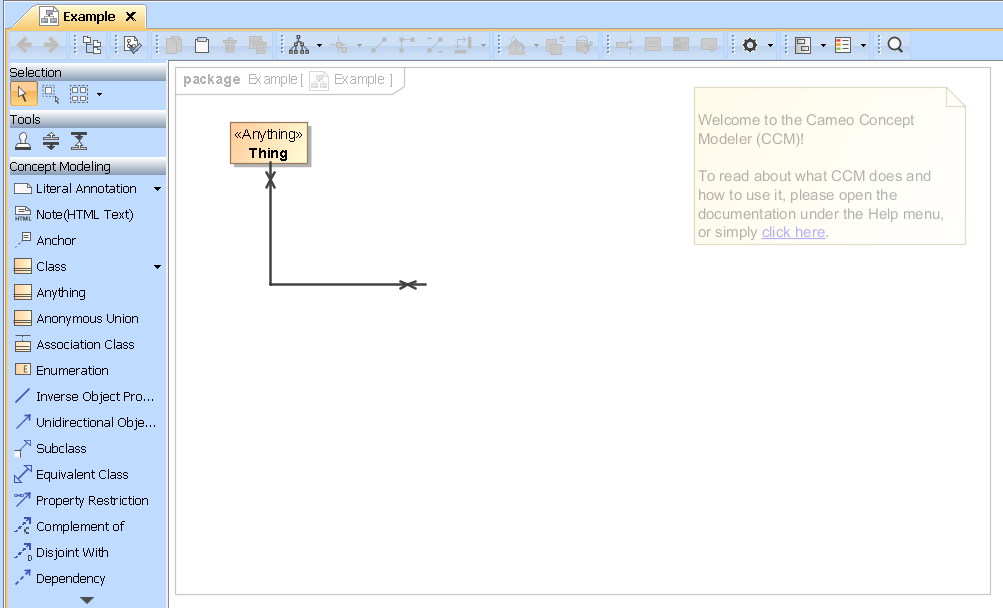Select the Thing class on canvas
The image size is (1003, 608).
pyautogui.click(x=269, y=144)
